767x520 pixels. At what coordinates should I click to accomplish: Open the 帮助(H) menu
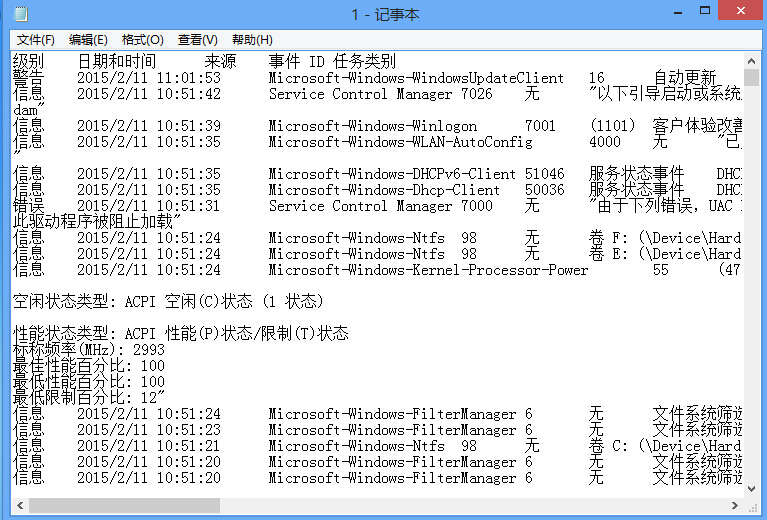tap(252, 40)
